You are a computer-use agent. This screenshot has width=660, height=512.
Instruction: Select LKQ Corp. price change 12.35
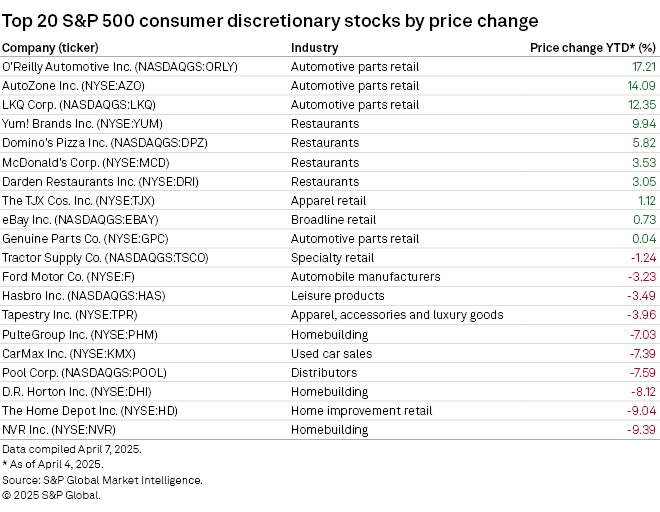pyautogui.click(x=640, y=105)
